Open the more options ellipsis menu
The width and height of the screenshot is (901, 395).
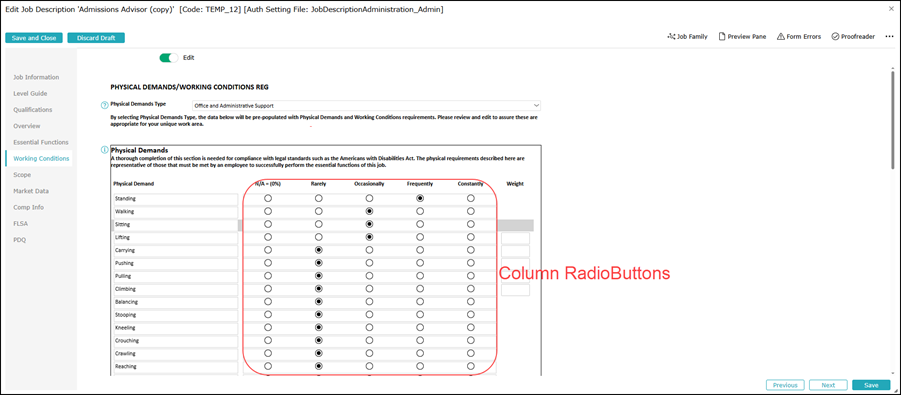(x=890, y=37)
